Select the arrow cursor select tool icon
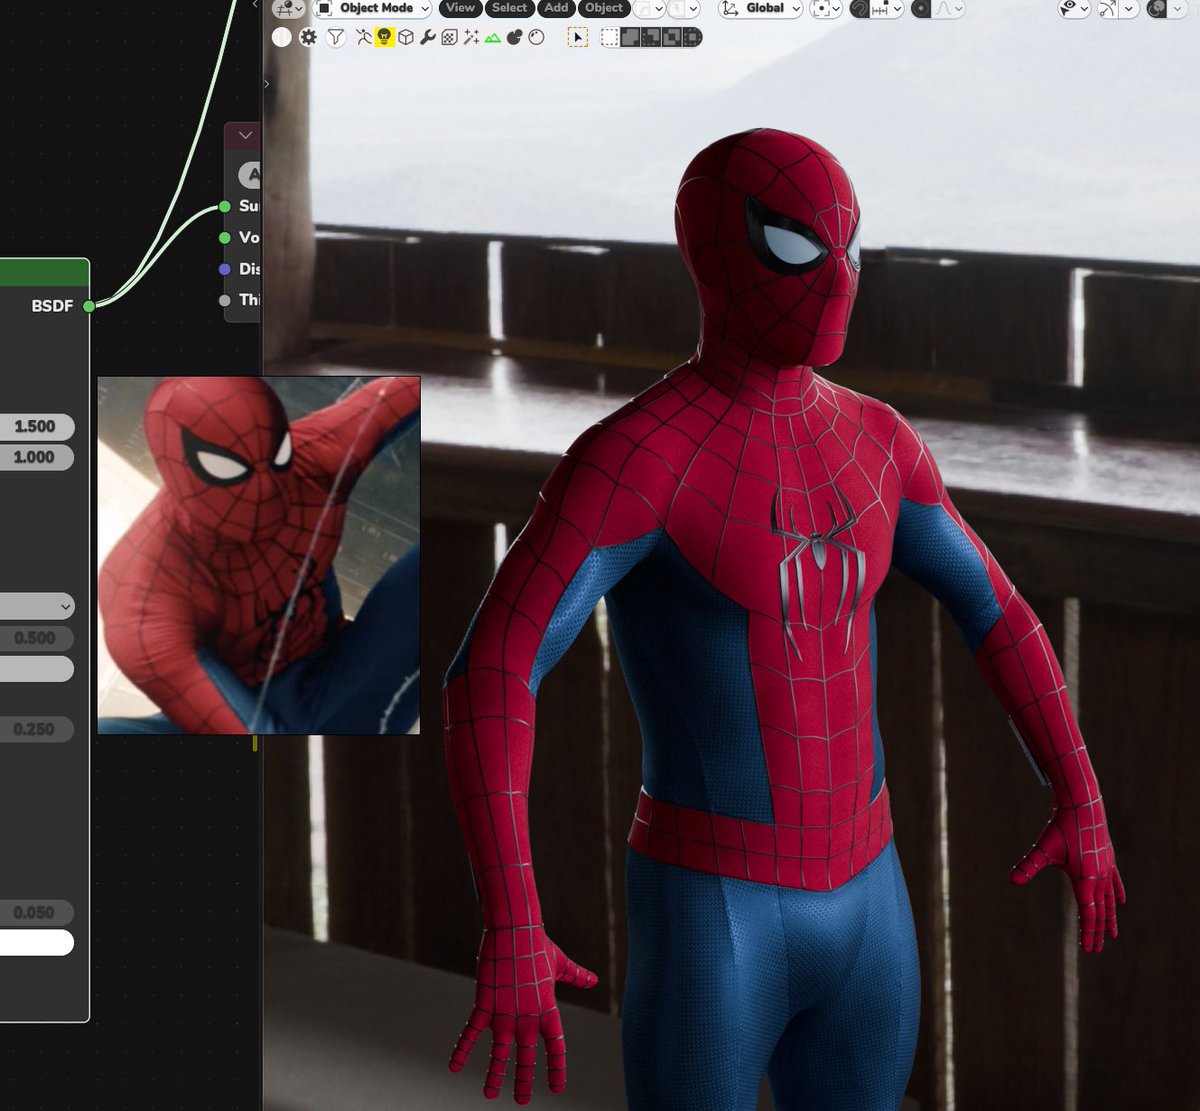 577,37
